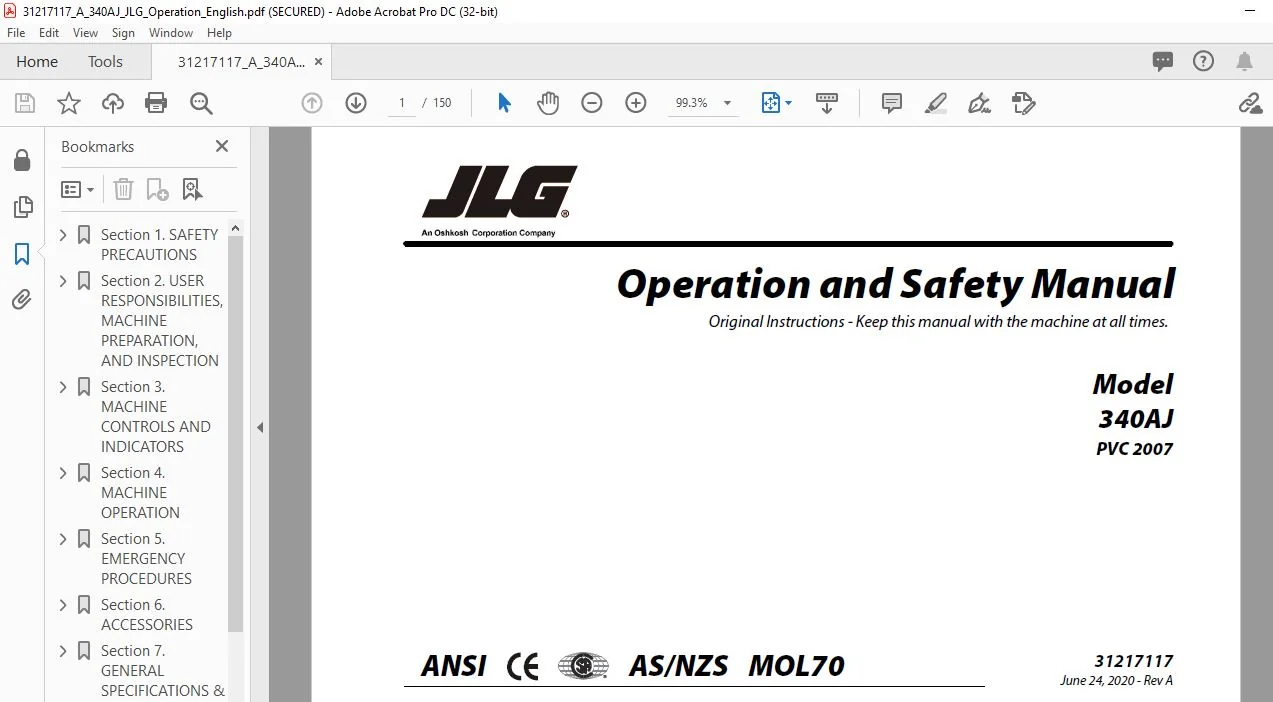Open the find text magnifier tool
Viewport: 1273px width, 702px height.
point(201,103)
